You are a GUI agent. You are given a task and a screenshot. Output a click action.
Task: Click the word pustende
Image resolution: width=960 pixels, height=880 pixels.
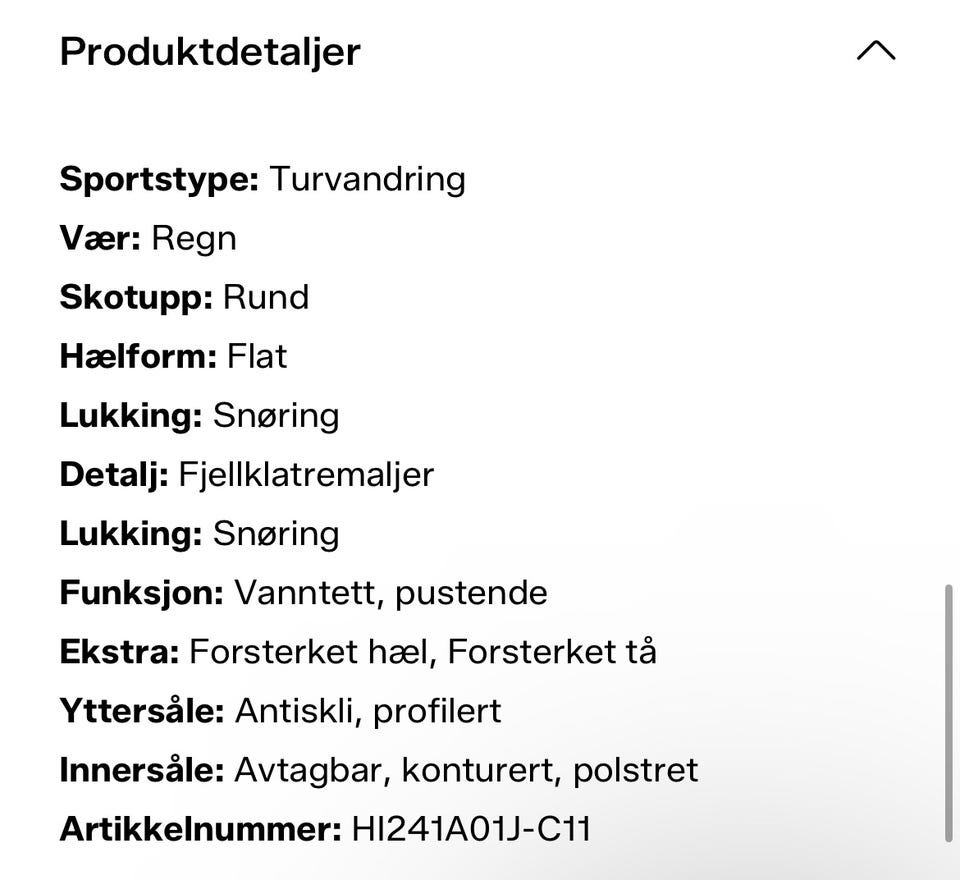pyautogui.click(x=471, y=594)
